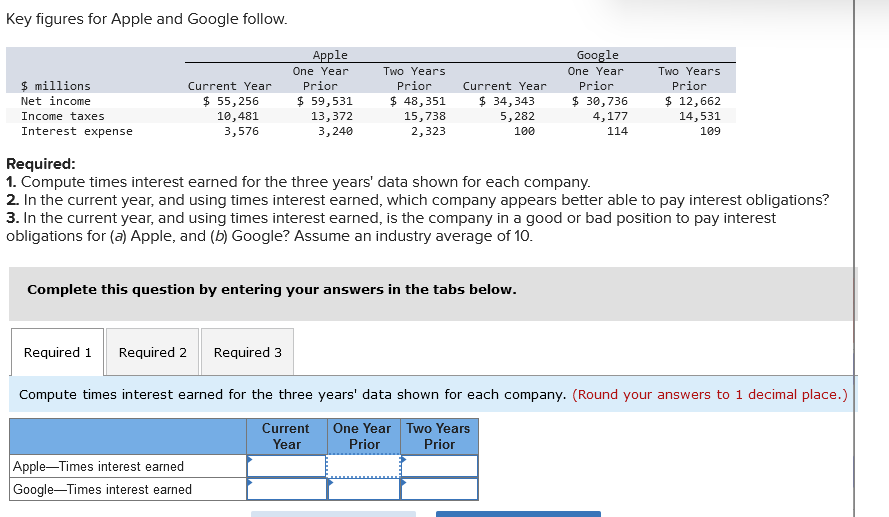Click the Net income row label
The width and height of the screenshot is (889, 517).
[56, 101]
